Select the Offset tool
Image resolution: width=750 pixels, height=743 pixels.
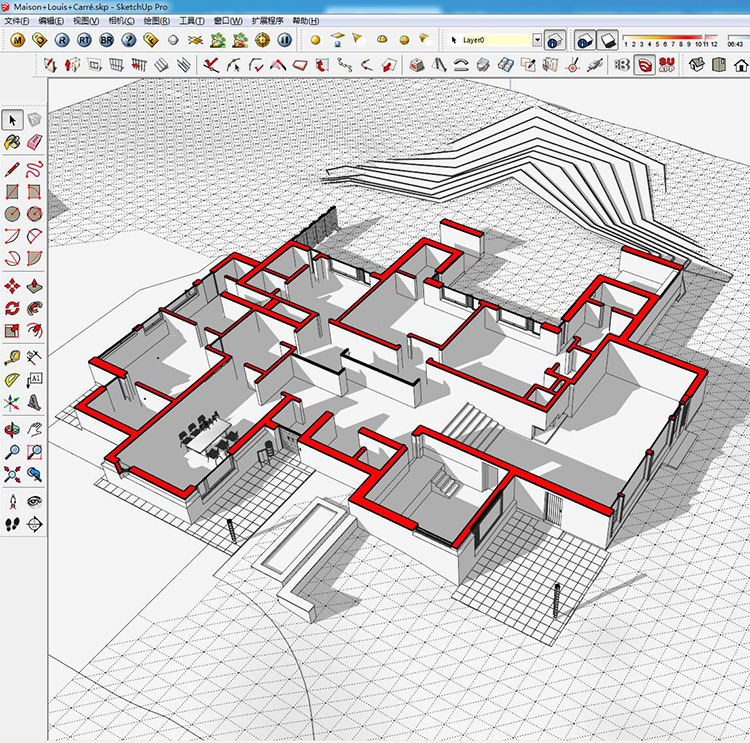pos(34,330)
